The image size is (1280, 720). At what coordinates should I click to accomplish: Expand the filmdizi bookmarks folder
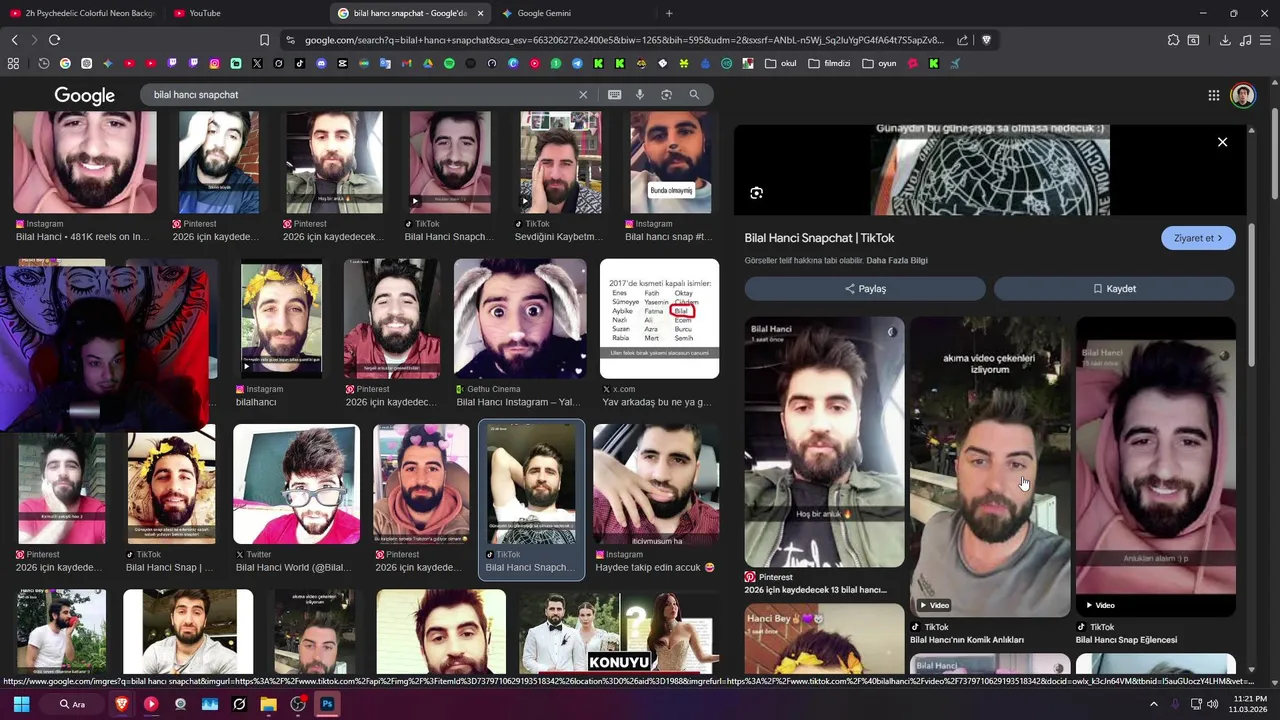pyautogui.click(x=830, y=63)
